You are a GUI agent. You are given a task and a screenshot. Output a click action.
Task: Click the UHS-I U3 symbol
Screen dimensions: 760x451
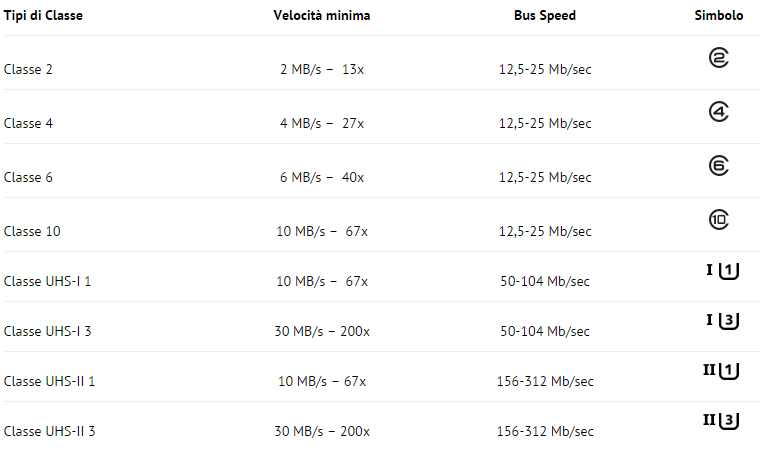(x=722, y=320)
